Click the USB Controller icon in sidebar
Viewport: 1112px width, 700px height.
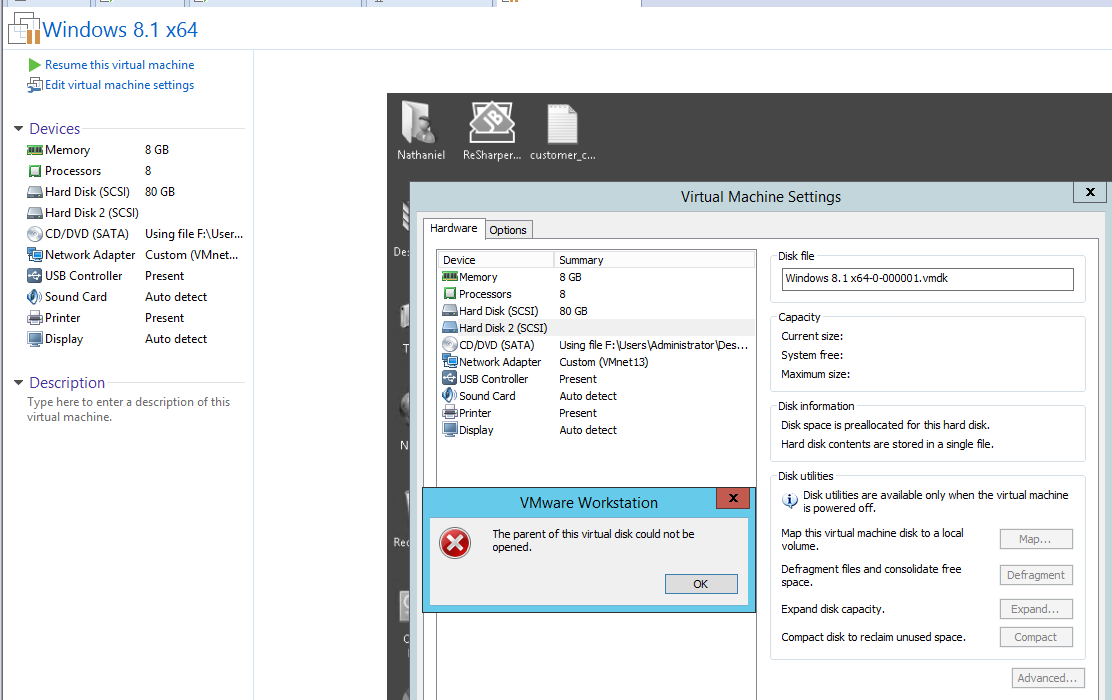35,276
